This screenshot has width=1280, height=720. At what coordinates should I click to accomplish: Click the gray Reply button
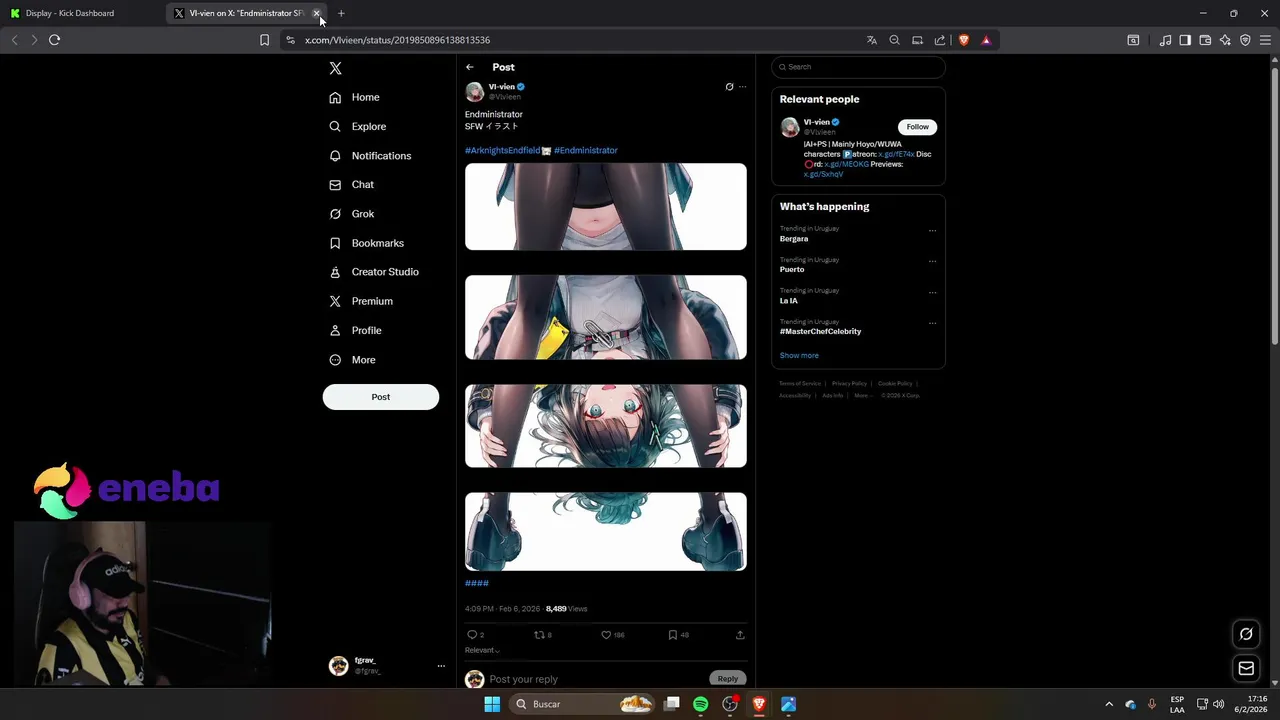(727, 679)
